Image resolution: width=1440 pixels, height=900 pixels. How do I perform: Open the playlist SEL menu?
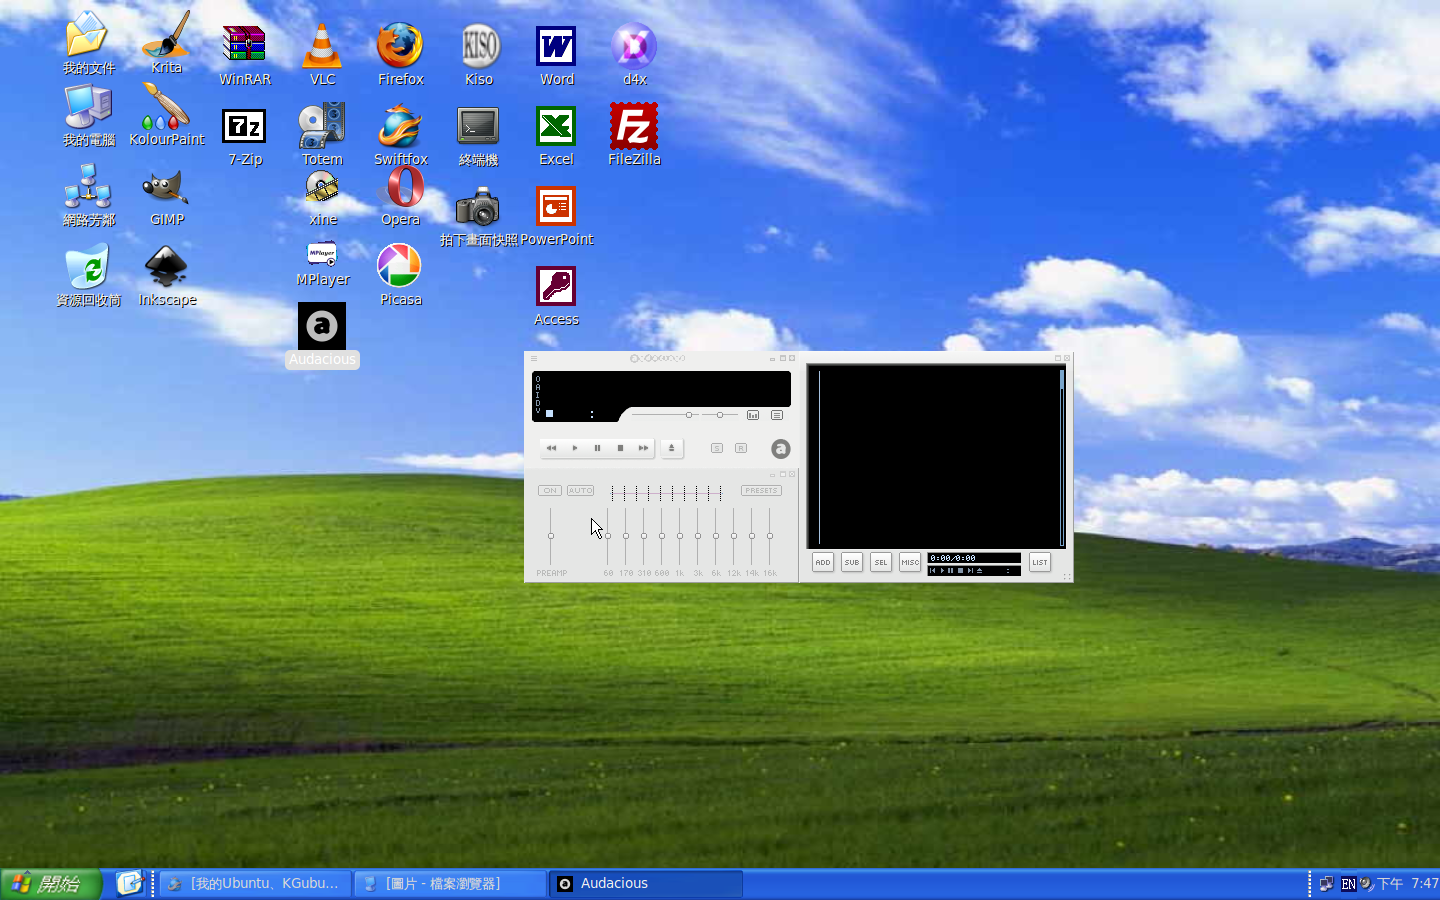click(881, 562)
